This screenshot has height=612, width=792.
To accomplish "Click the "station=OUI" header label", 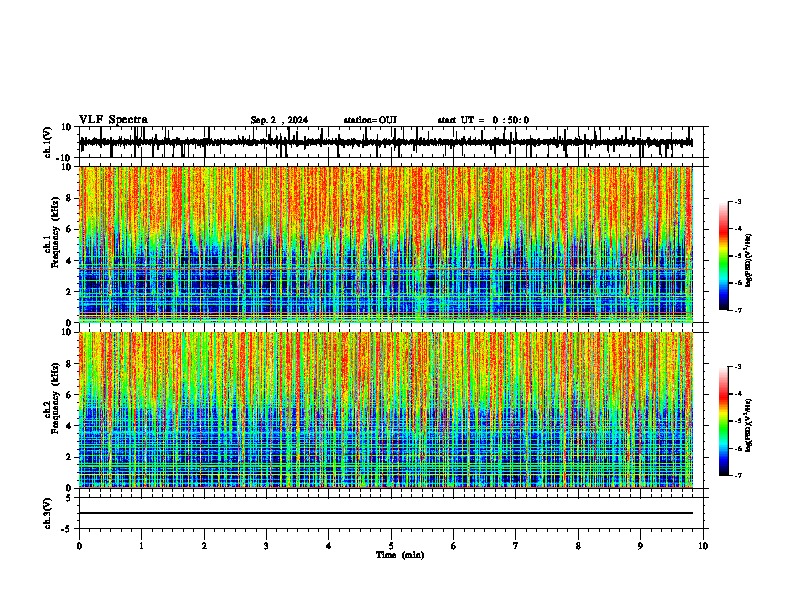I will click(370, 120).
